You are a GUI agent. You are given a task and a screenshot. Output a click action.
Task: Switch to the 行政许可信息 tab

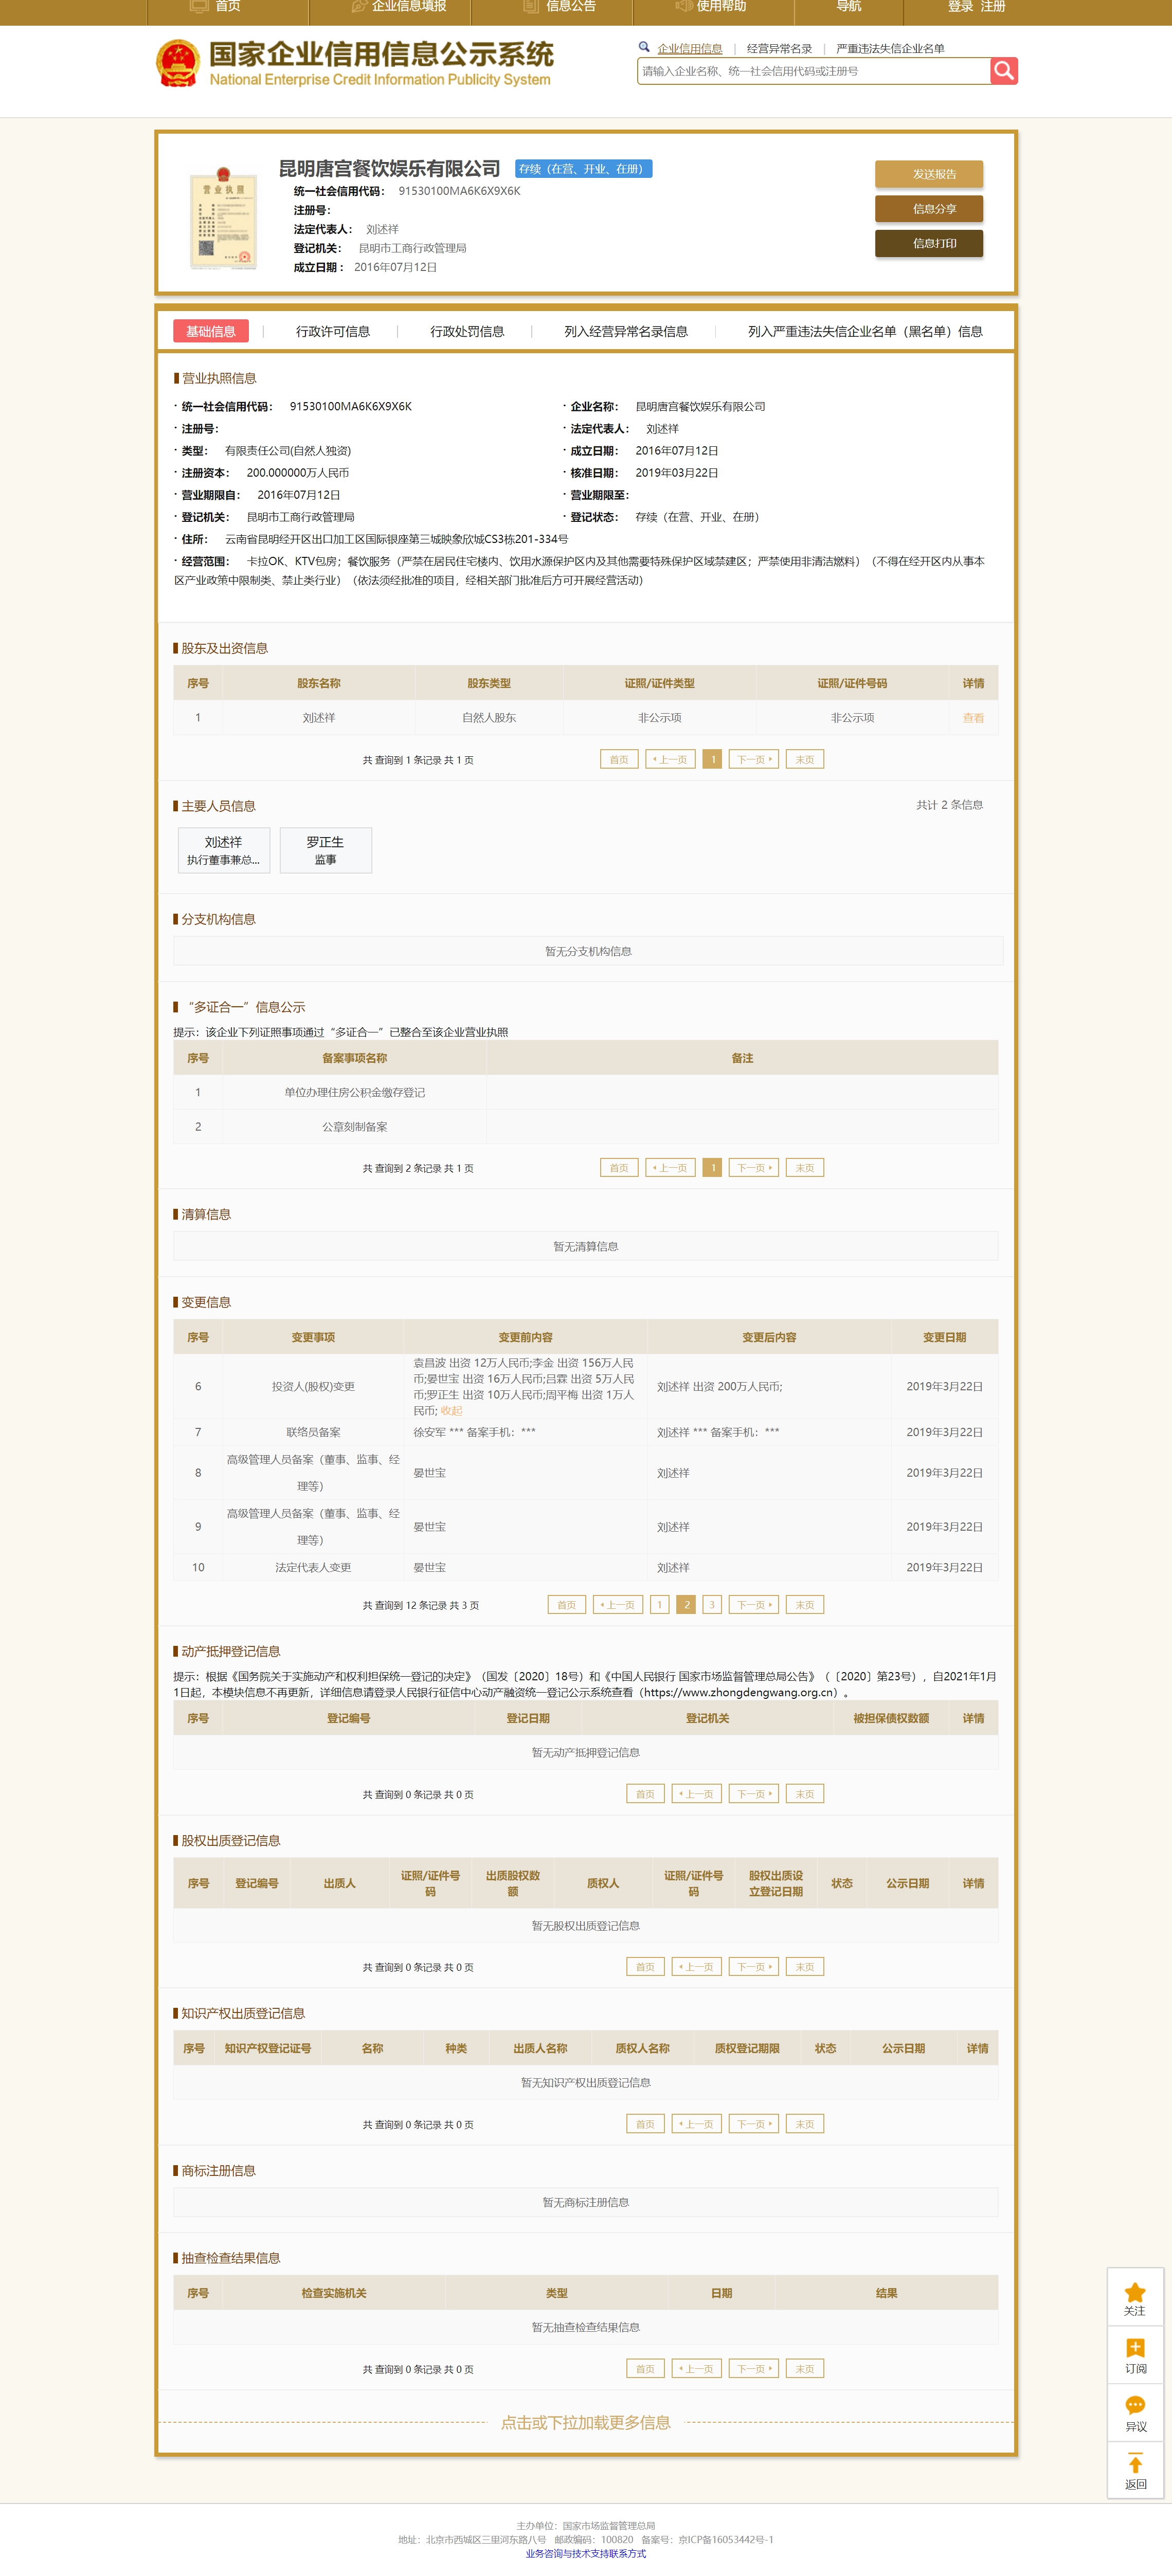332,331
